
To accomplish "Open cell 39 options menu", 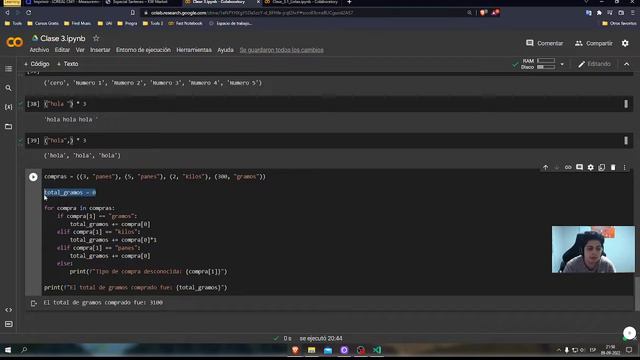I will click(x=626, y=141).
